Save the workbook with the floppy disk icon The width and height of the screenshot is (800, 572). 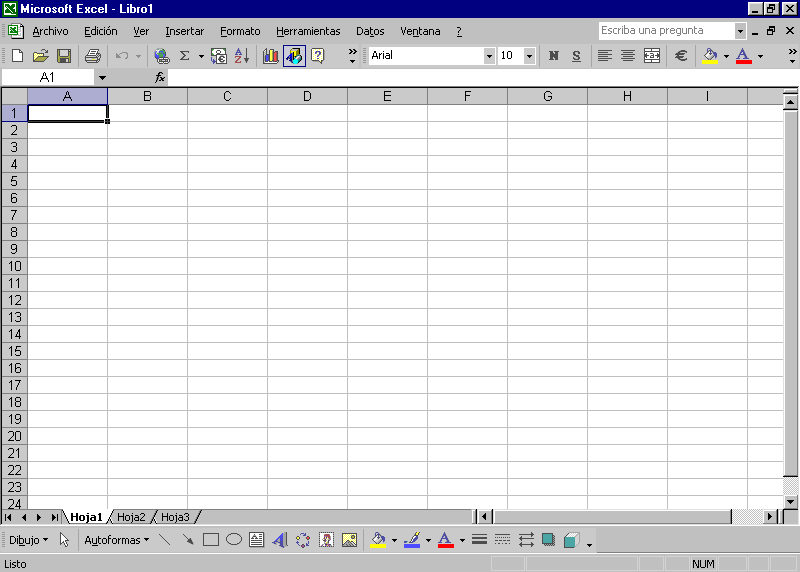pos(64,56)
